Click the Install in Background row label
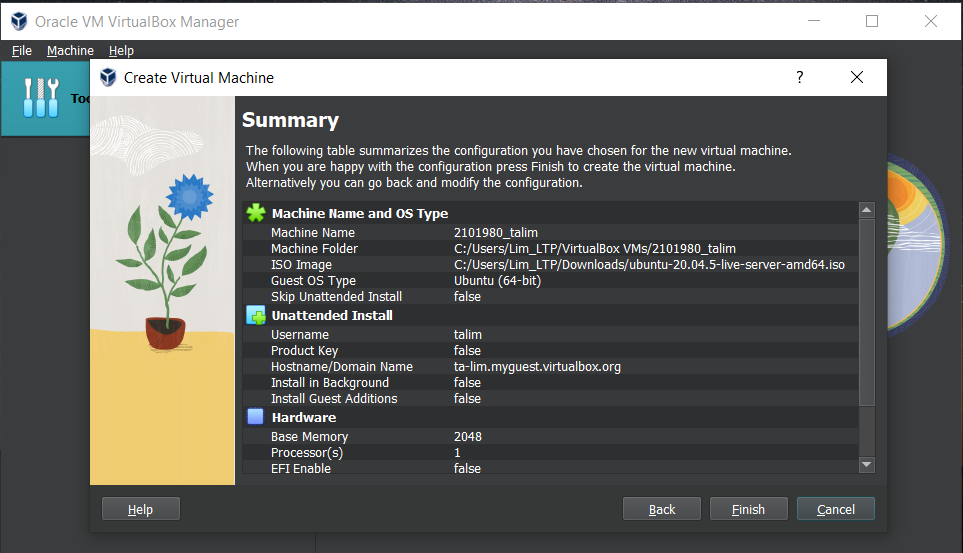 [x=330, y=382]
